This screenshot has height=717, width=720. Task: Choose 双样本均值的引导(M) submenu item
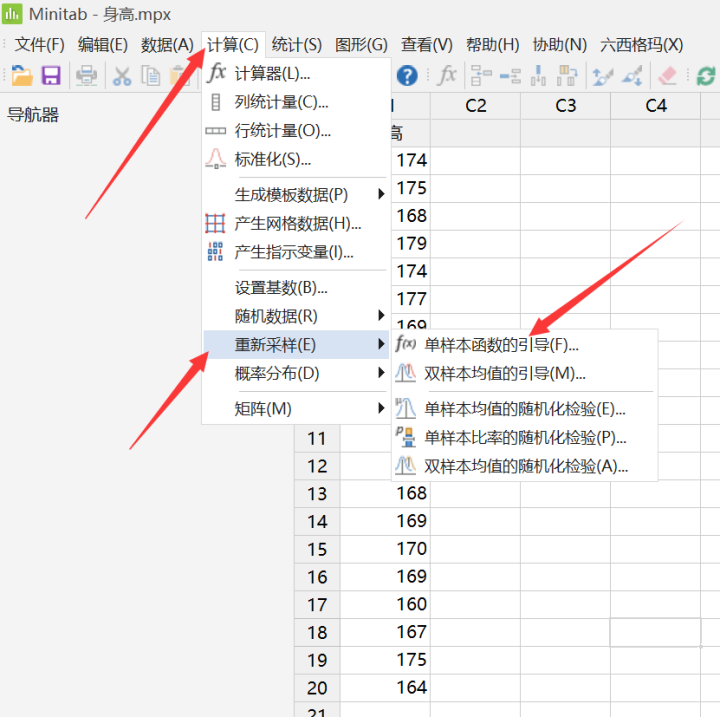pos(524,373)
